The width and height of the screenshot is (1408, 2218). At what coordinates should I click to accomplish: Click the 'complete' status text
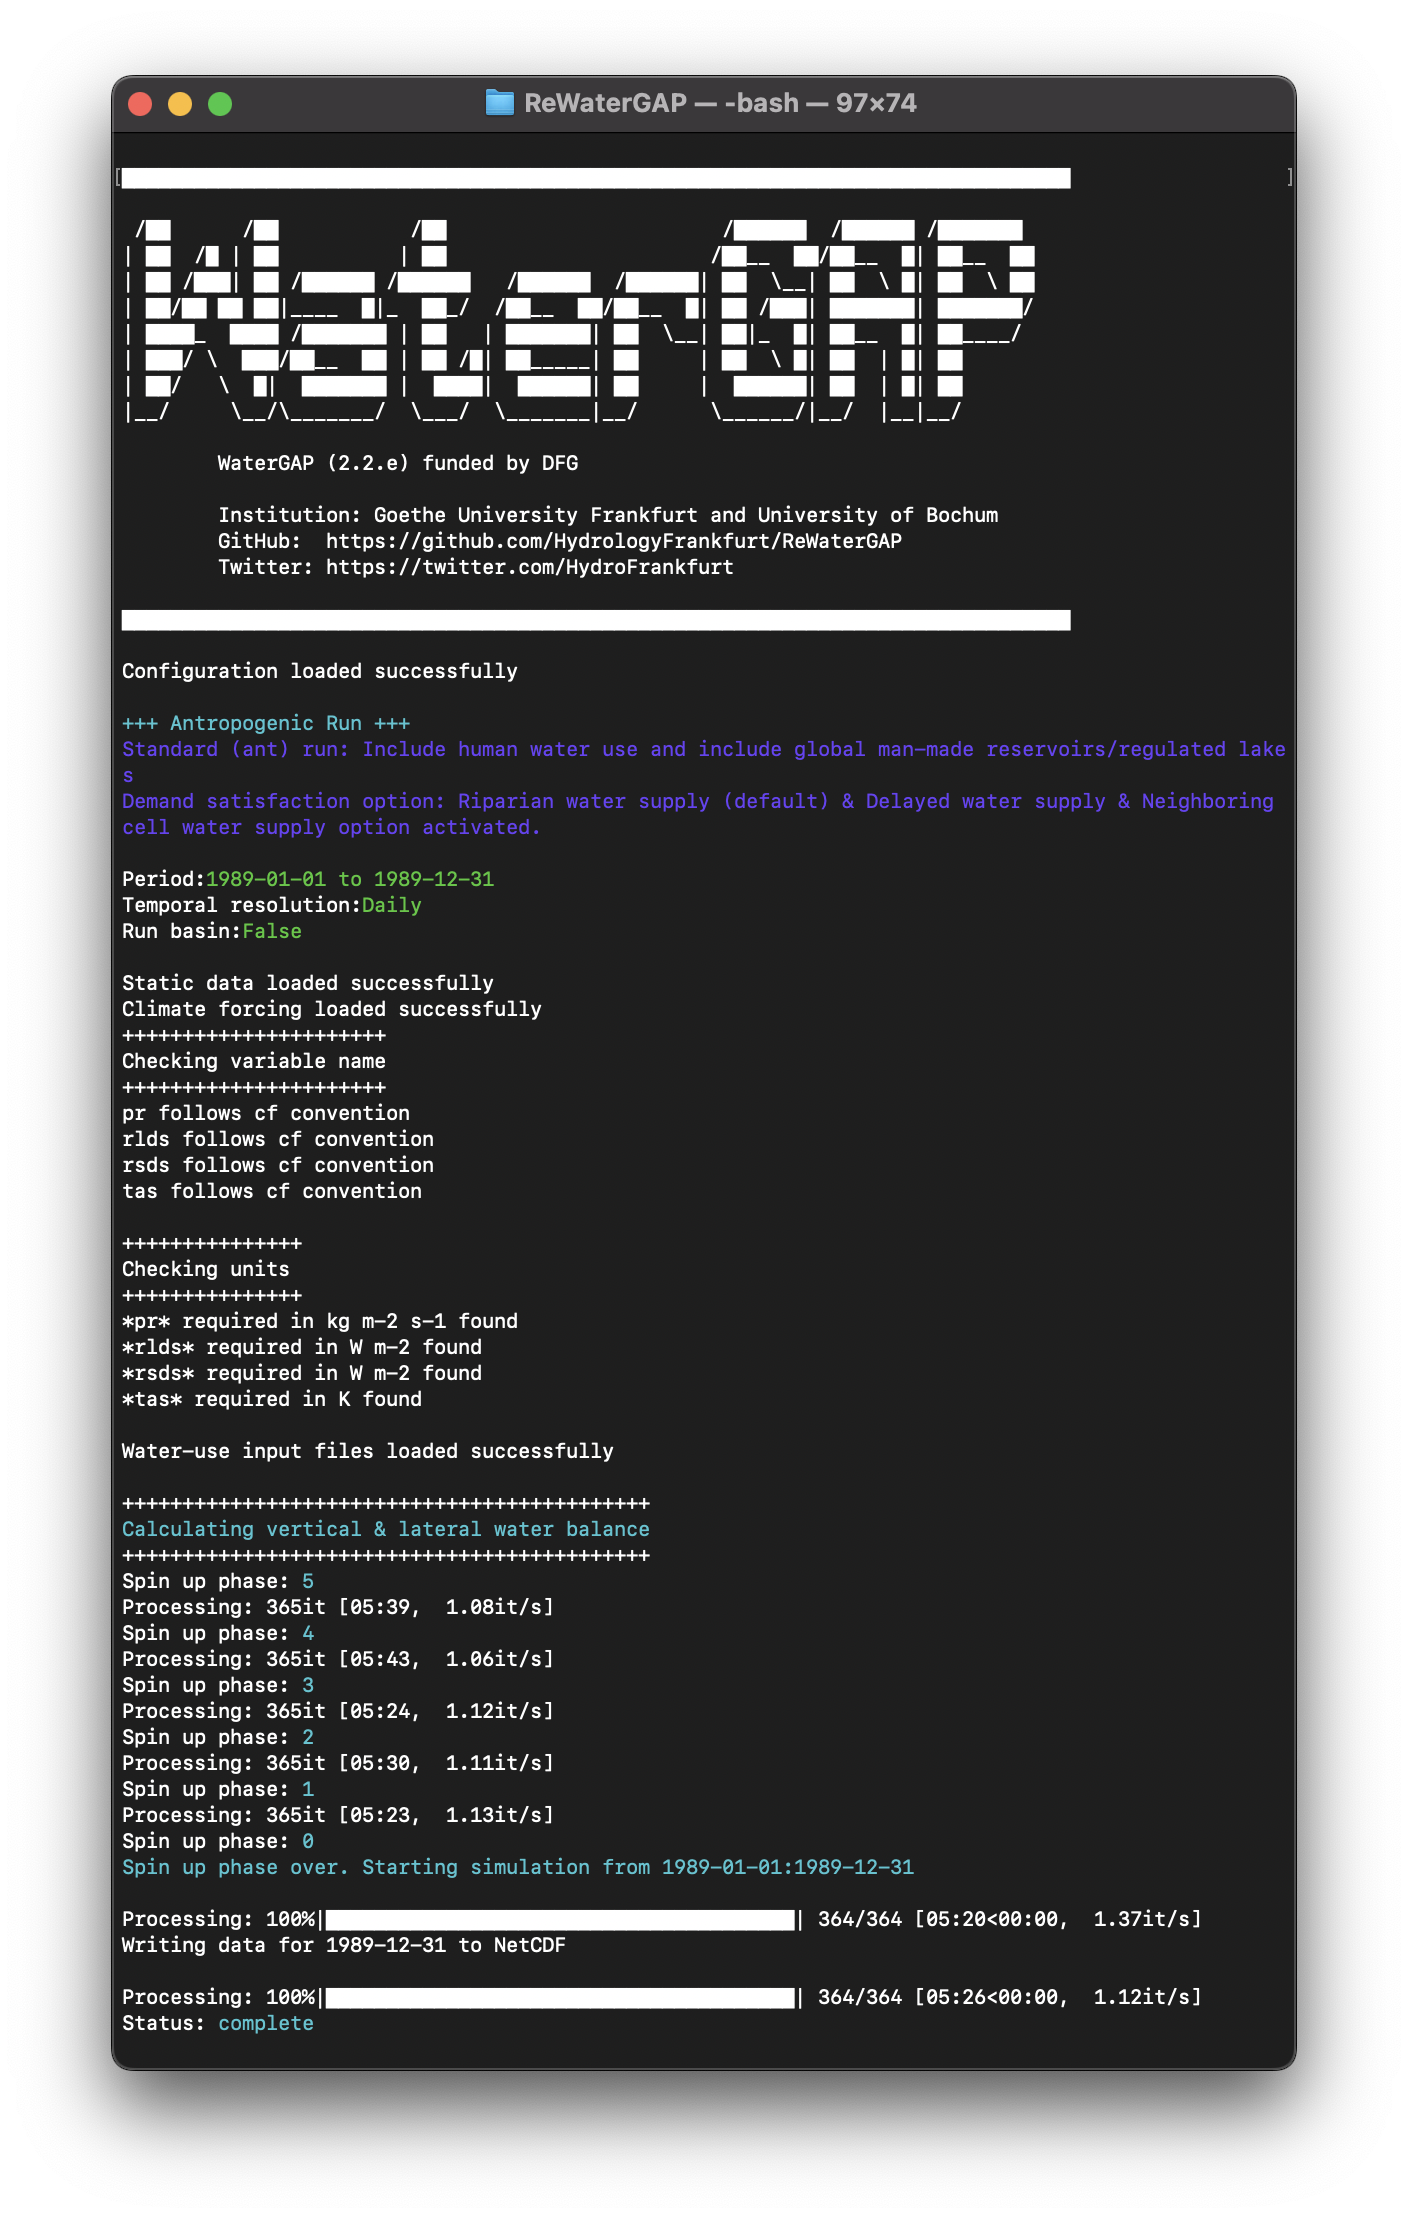(x=266, y=2023)
